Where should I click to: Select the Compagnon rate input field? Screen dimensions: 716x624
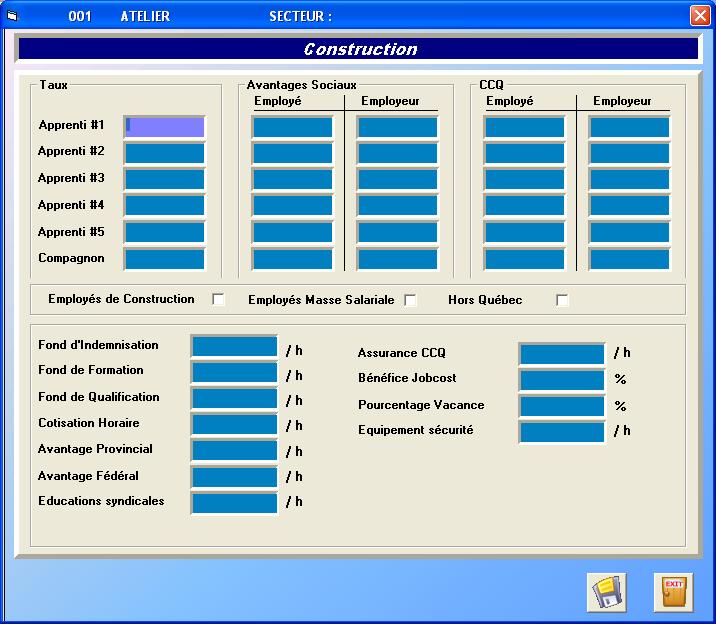[x=164, y=259]
